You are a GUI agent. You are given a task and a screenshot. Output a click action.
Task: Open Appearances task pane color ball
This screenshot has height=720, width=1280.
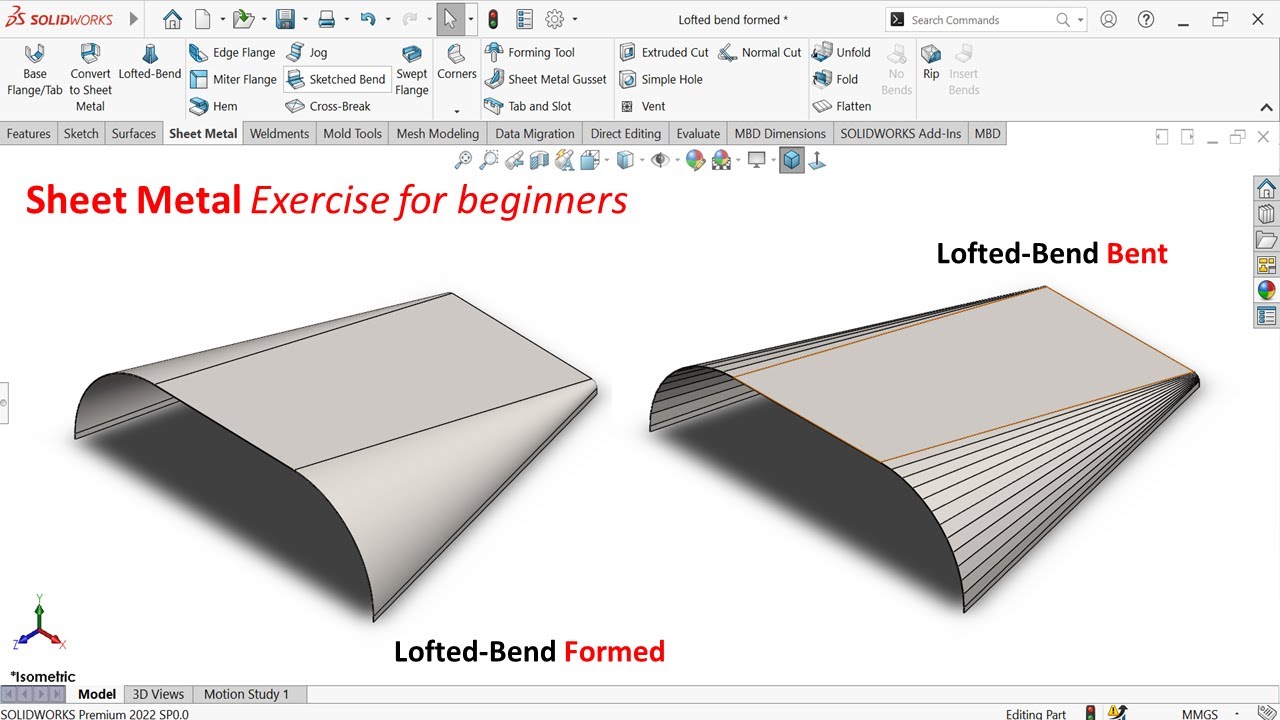coord(1266,290)
